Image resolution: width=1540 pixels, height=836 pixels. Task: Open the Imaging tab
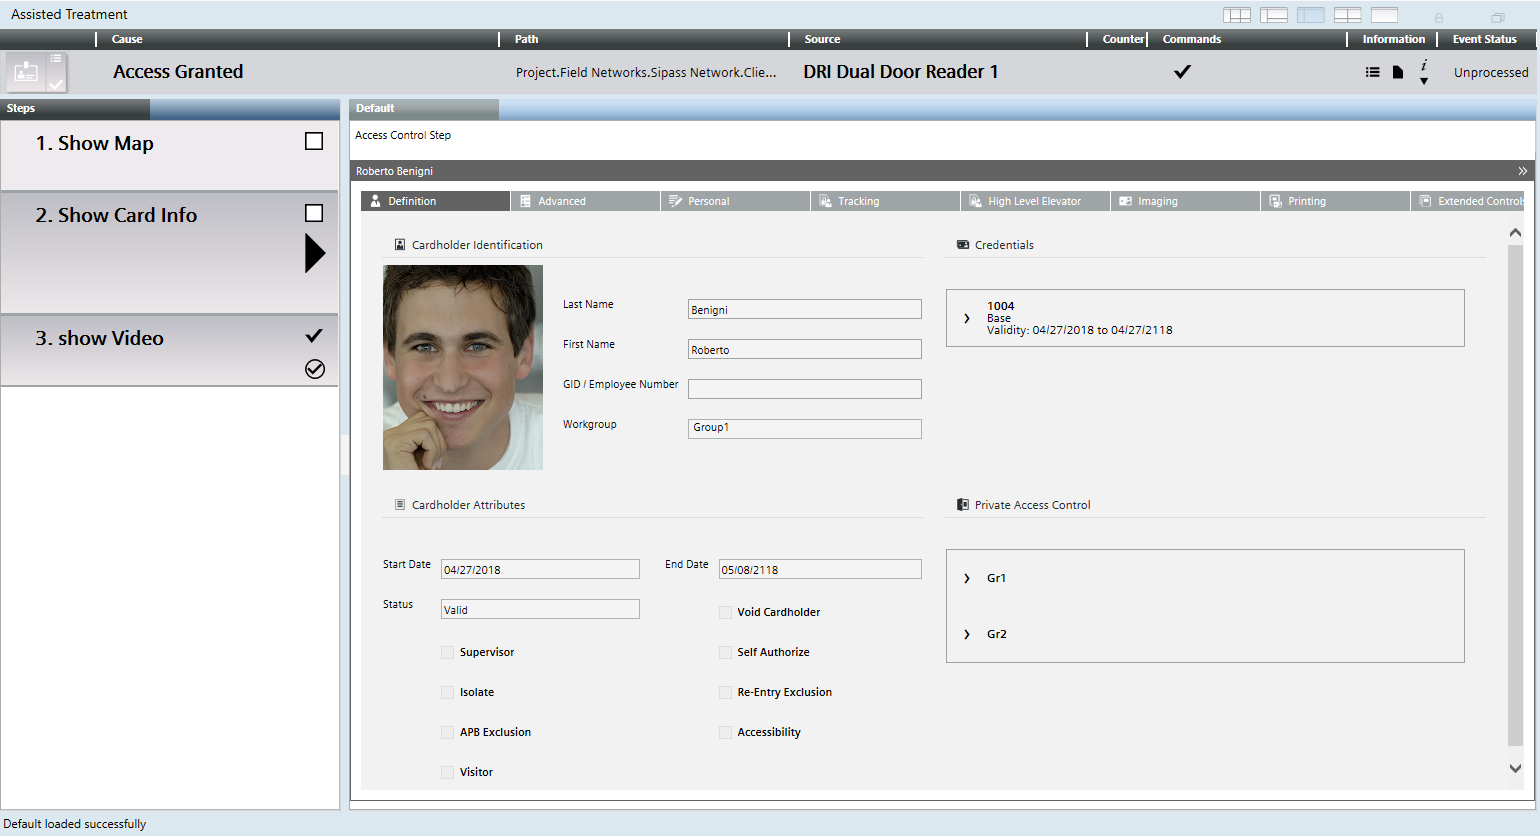point(1157,201)
